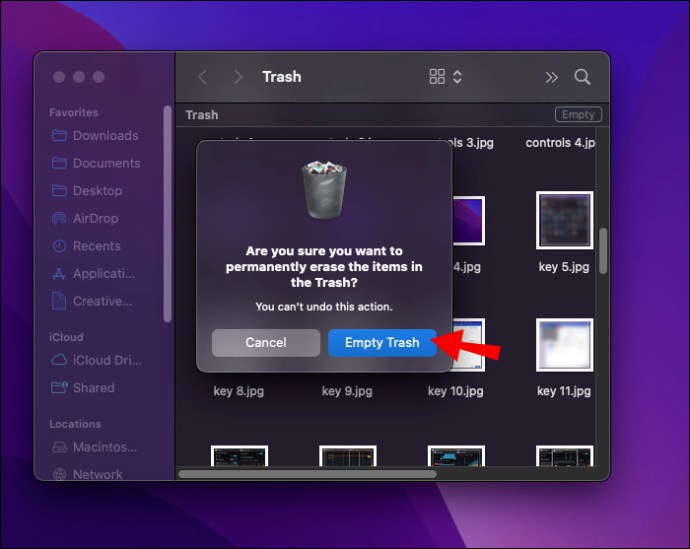Click the Locations section header
This screenshot has width=690, height=549.
pyautogui.click(x=75, y=424)
